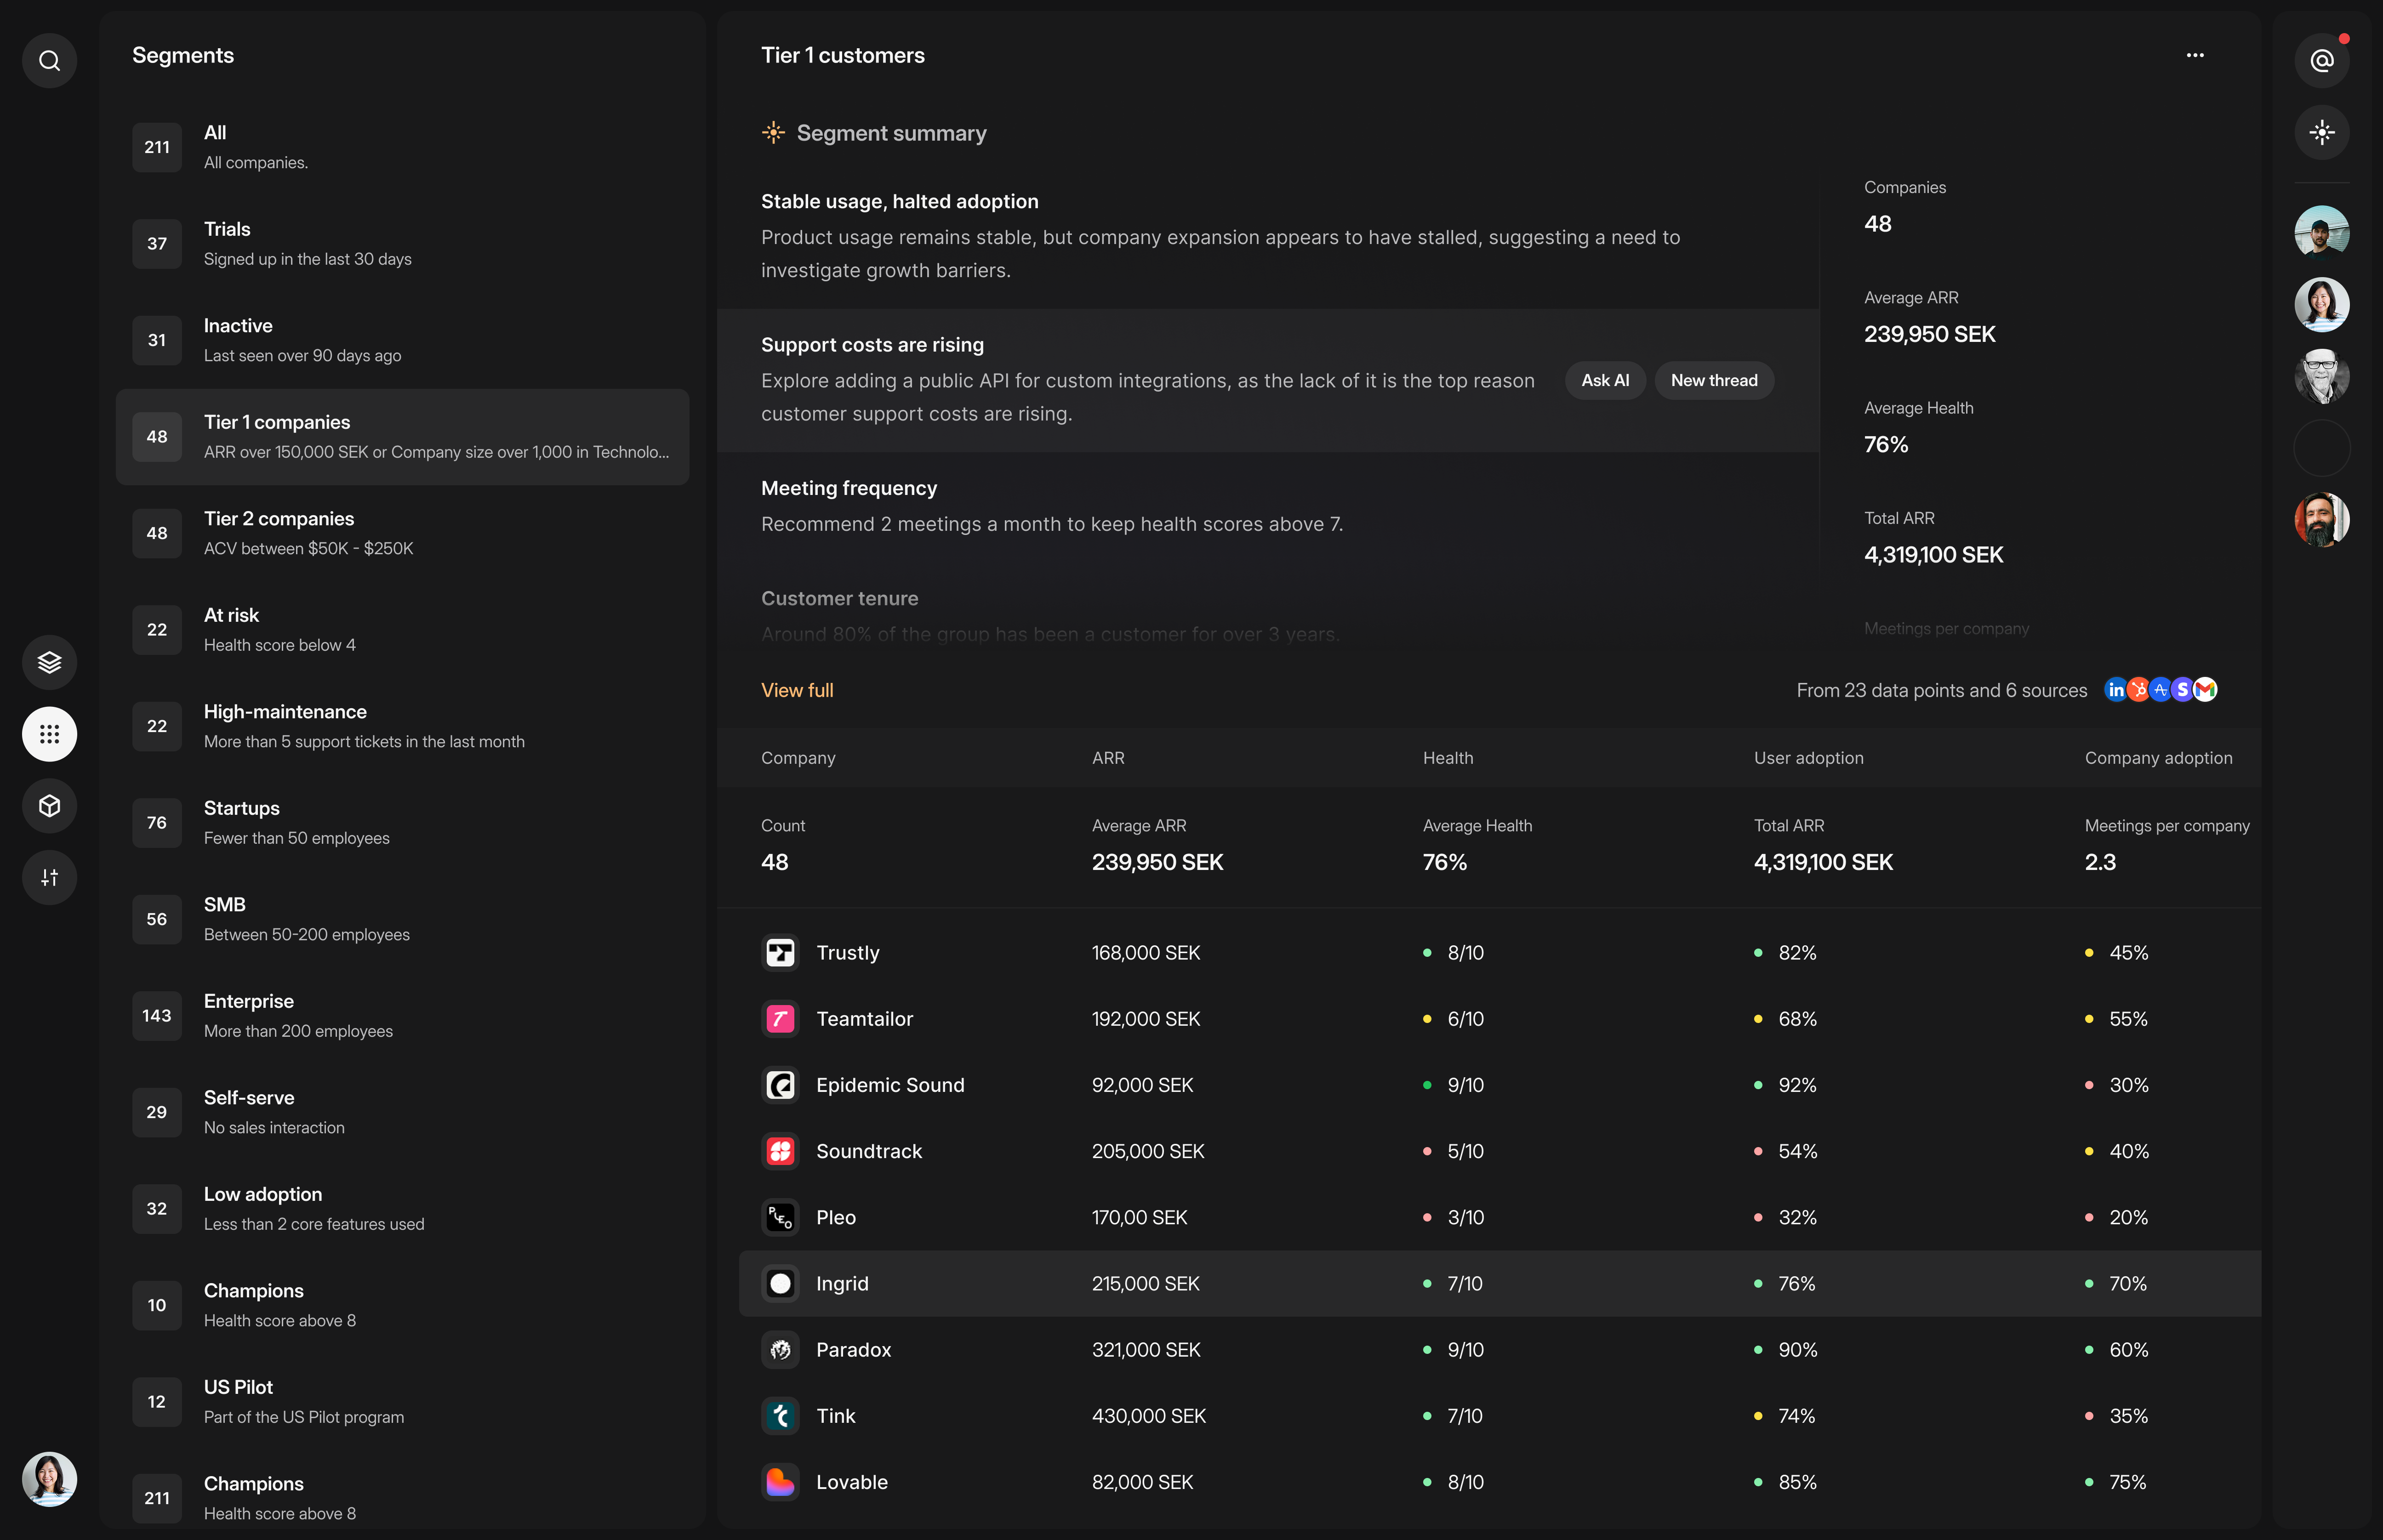Open the cube icon in left sidebar
The width and height of the screenshot is (2383, 1540).
tap(49, 806)
